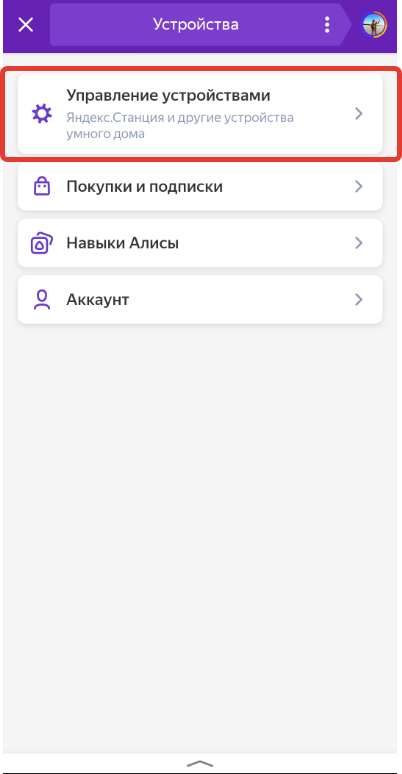Viewport: 402px width, 774px height.
Task: Close the Устройства screen with the X
Action: (26, 25)
